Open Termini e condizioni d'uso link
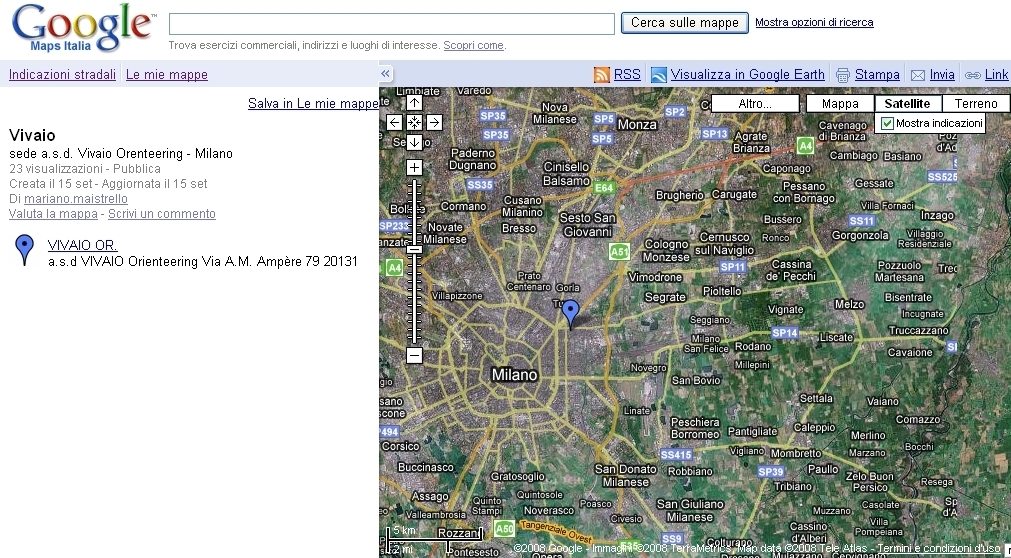The height and width of the screenshot is (558, 1011). 938,548
